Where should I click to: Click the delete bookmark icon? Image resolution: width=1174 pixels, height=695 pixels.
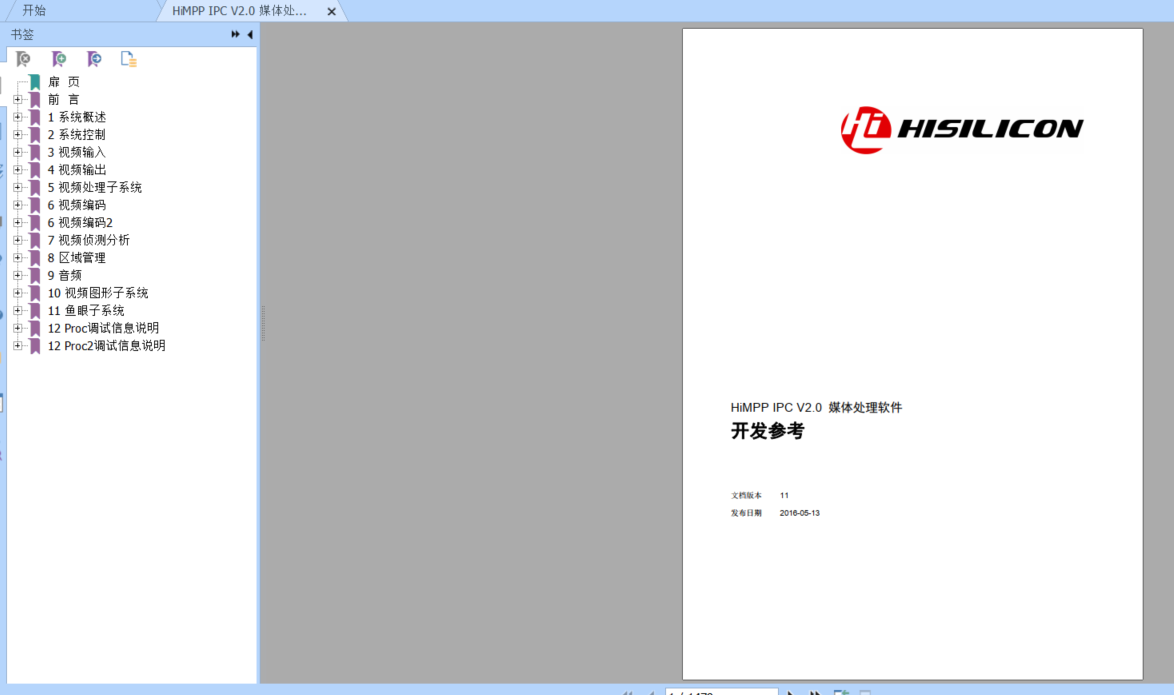pyautogui.click(x=23, y=59)
